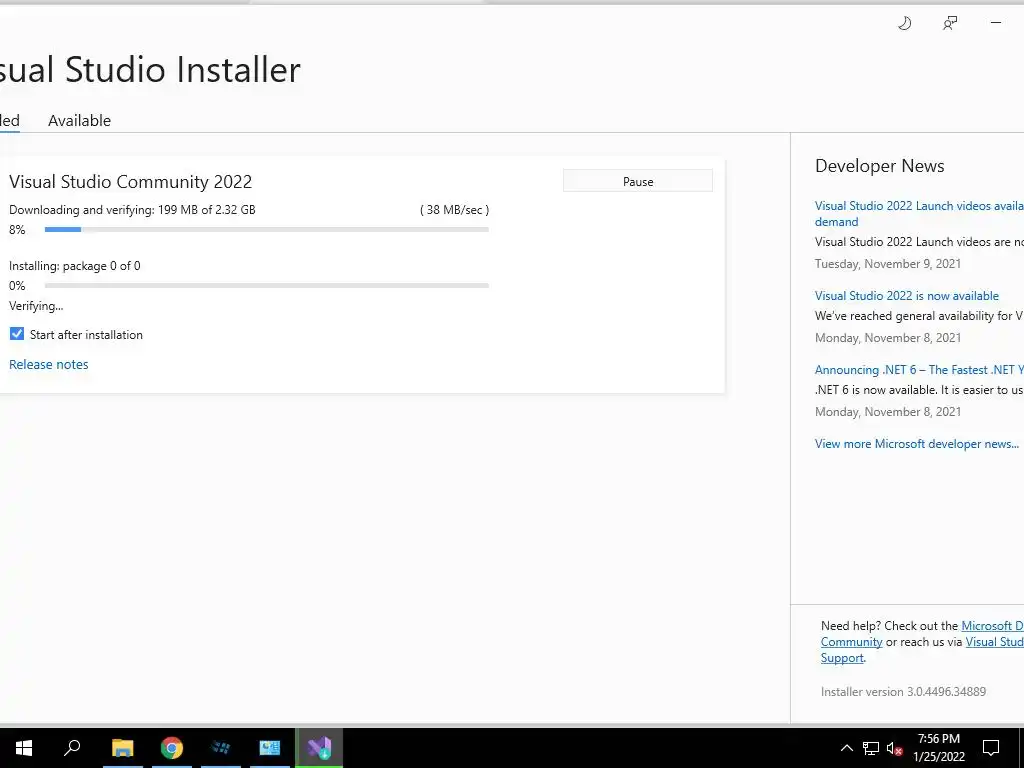
Task: Select the Visual Studio Installer taskbar icon
Action: point(319,748)
